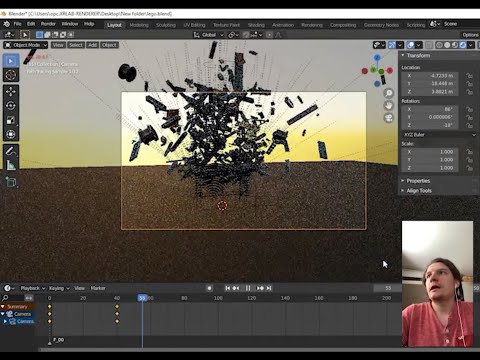Jump to the last frame of the timeline

(269, 288)
